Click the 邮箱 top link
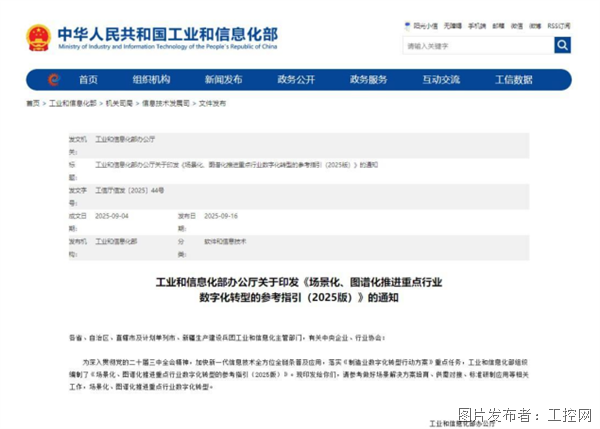Screen dimensions: 600x429 [498, 26]
